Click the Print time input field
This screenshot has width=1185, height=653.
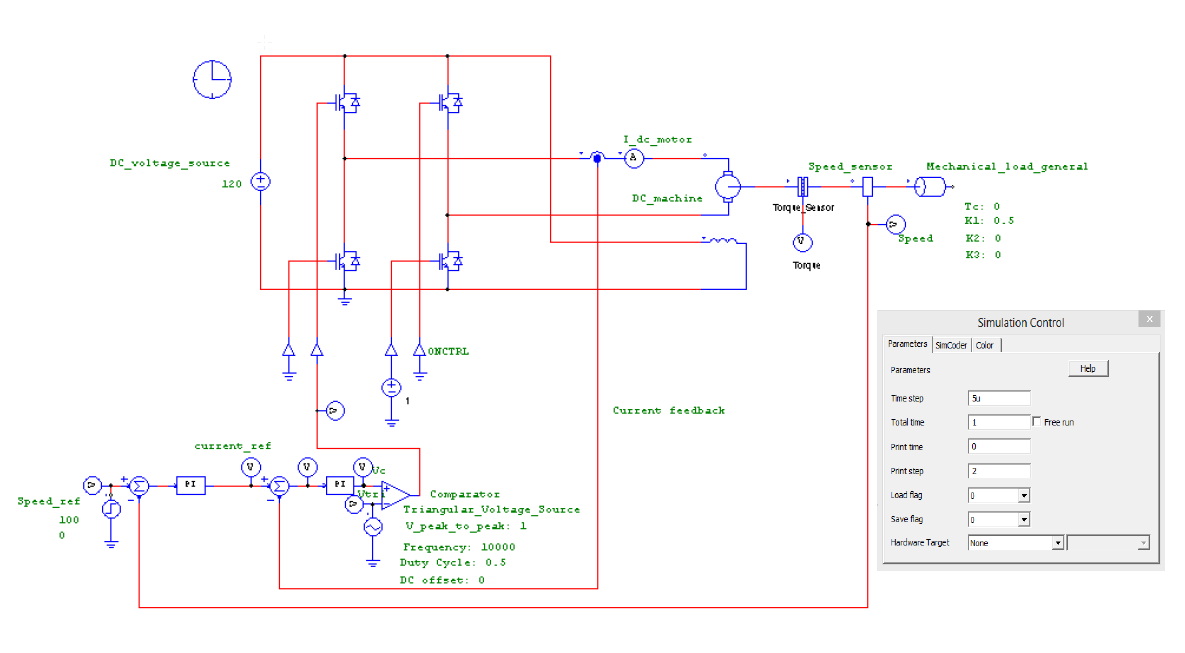(x=999, y=447)
